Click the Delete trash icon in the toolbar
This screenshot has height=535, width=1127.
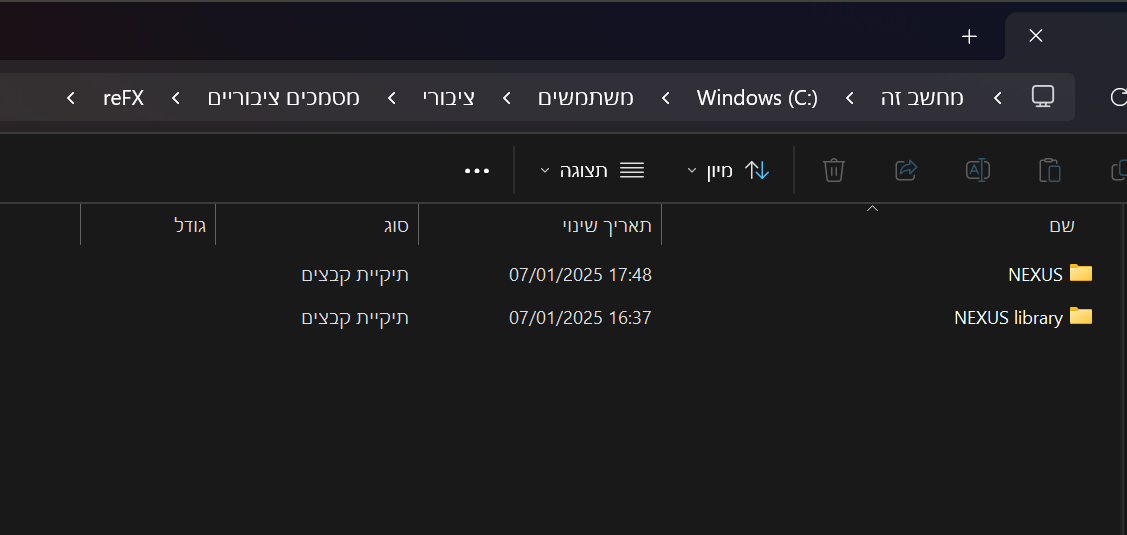point(834,170)
